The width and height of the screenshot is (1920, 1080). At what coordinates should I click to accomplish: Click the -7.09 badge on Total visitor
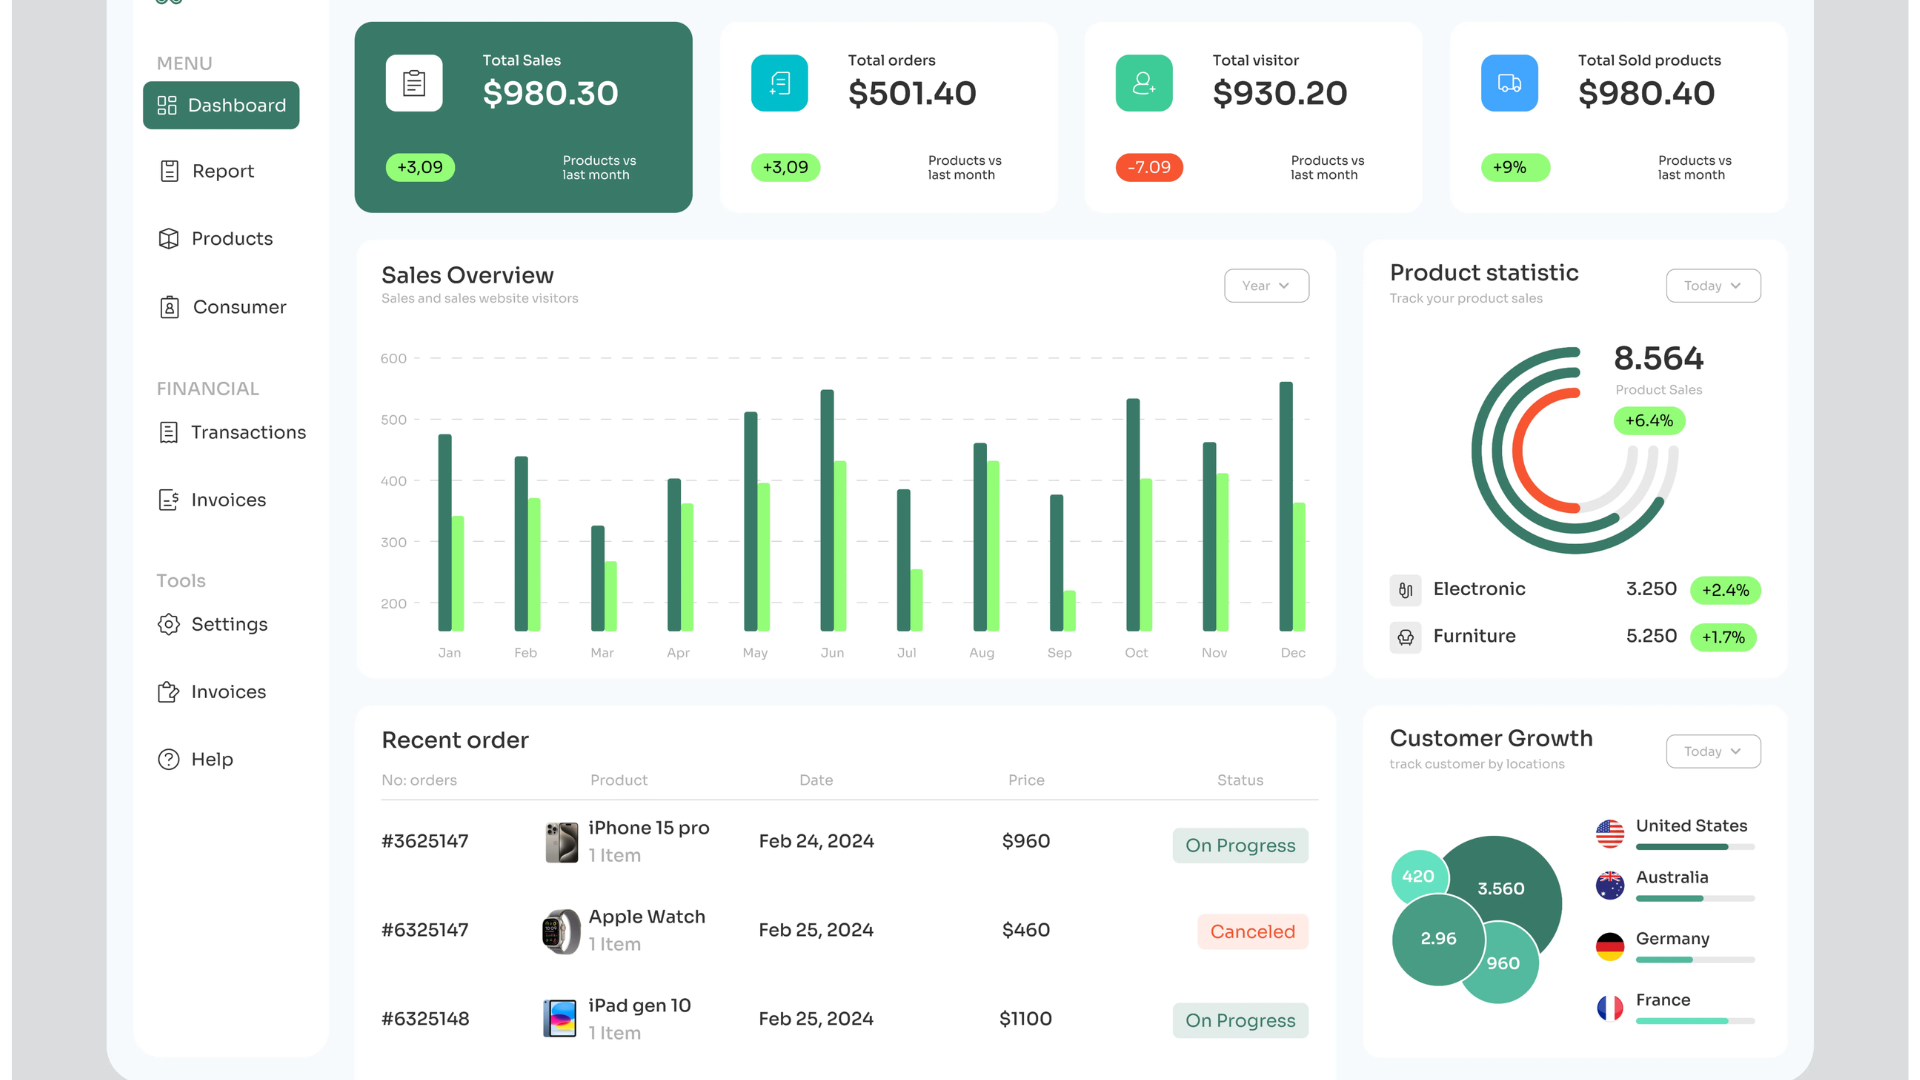(1149, 167)
